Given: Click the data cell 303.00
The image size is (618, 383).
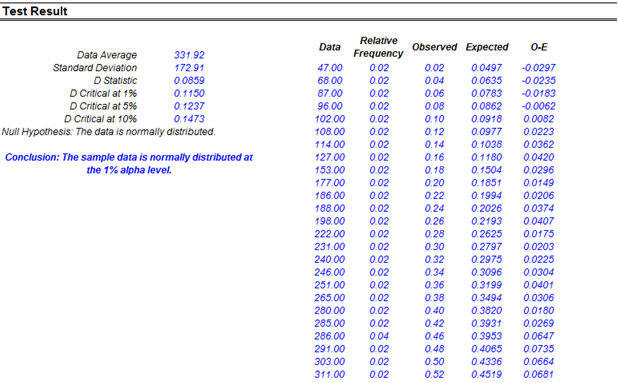Looking at the screenshot, I should point(330,361).
